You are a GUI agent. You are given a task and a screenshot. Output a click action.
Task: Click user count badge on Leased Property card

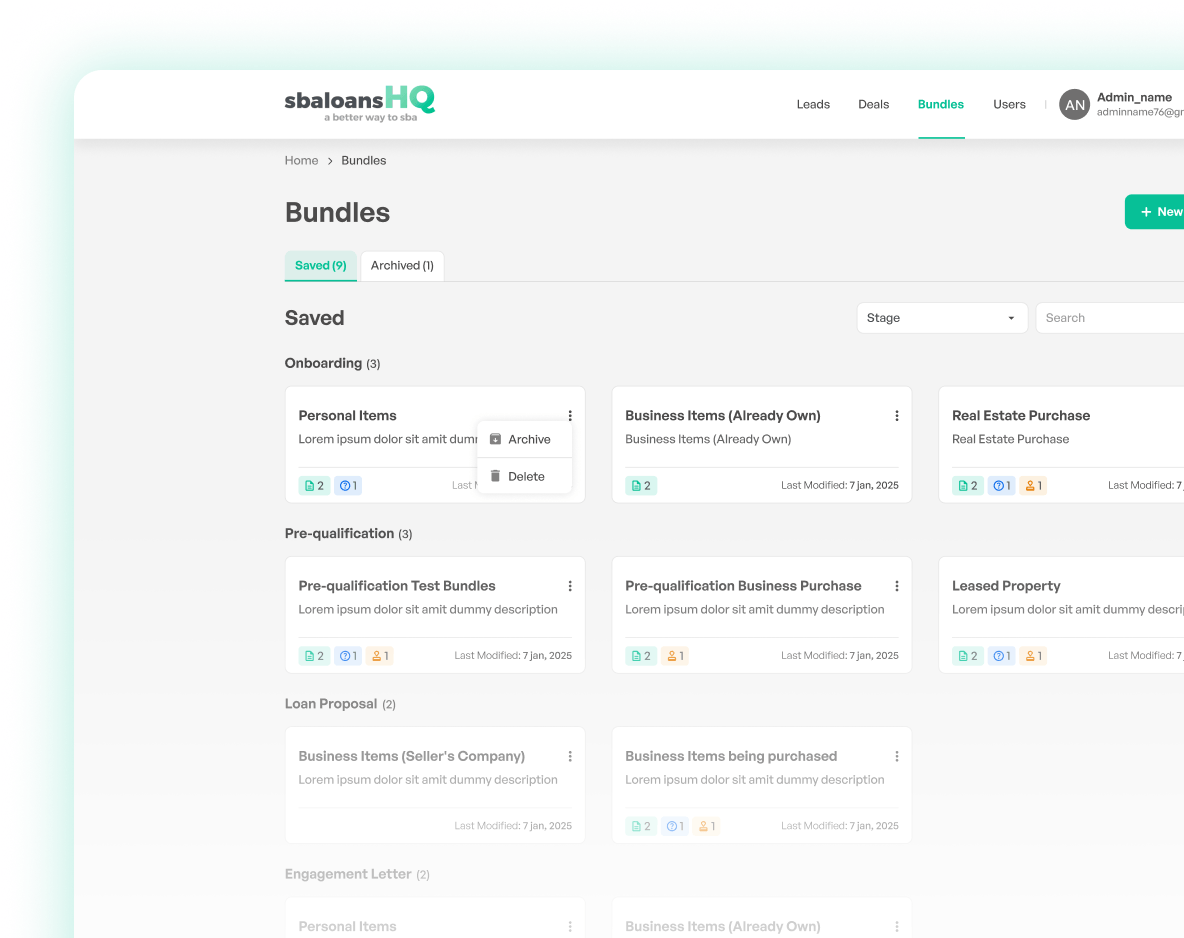[x=1033, y=656]
